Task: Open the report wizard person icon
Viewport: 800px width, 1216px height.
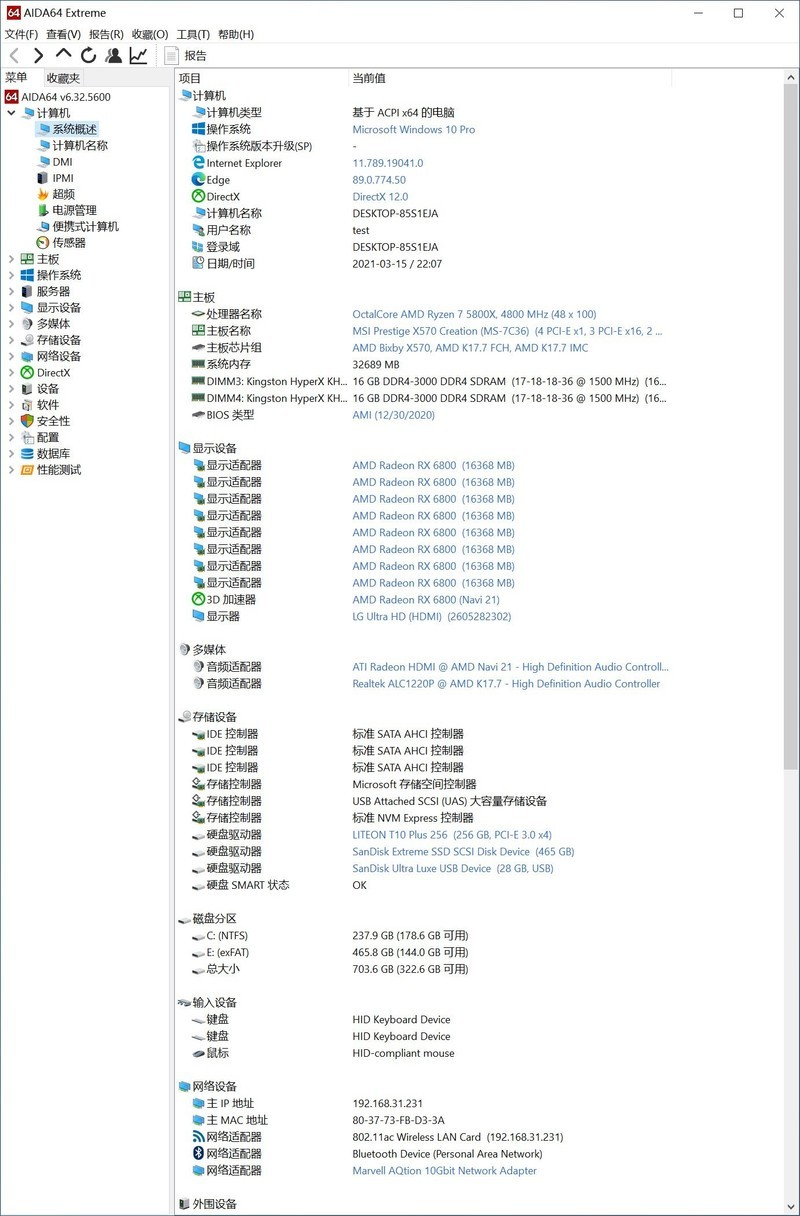Action: click(x=113, y=56)
